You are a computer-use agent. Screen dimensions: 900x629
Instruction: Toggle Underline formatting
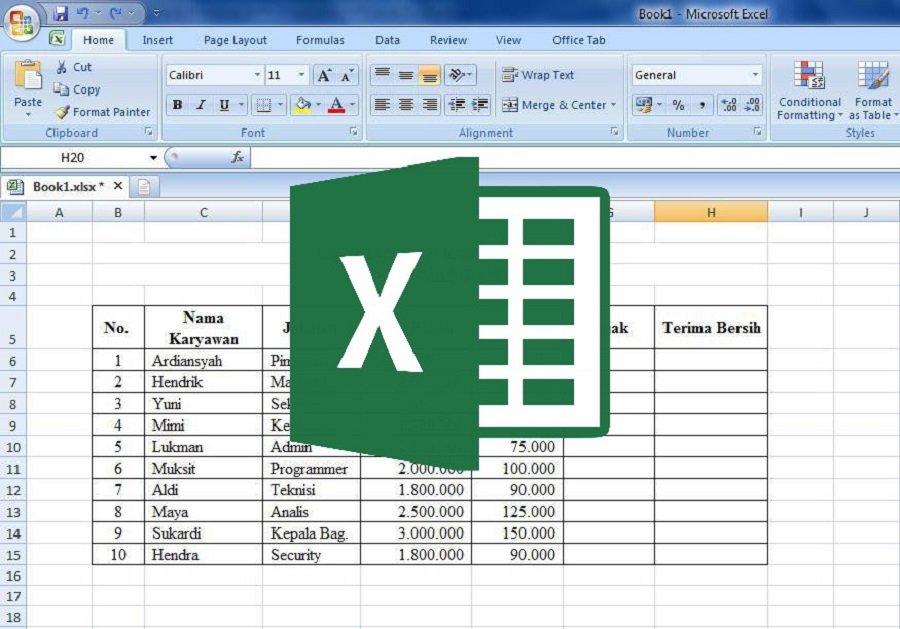pyautogui.click(x=224, y=105)
